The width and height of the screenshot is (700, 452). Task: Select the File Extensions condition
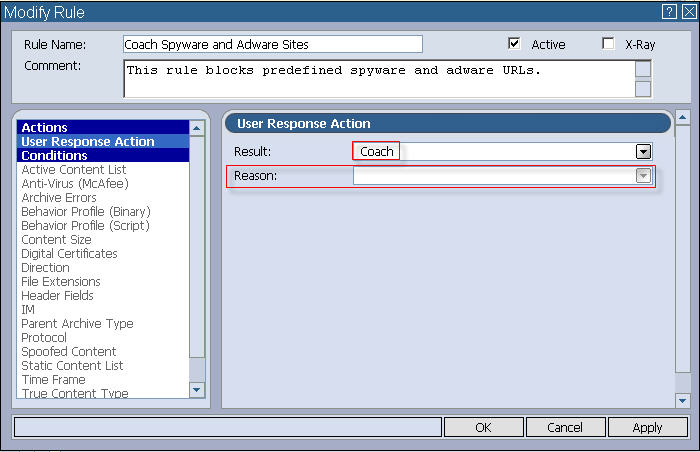(61, 282)
